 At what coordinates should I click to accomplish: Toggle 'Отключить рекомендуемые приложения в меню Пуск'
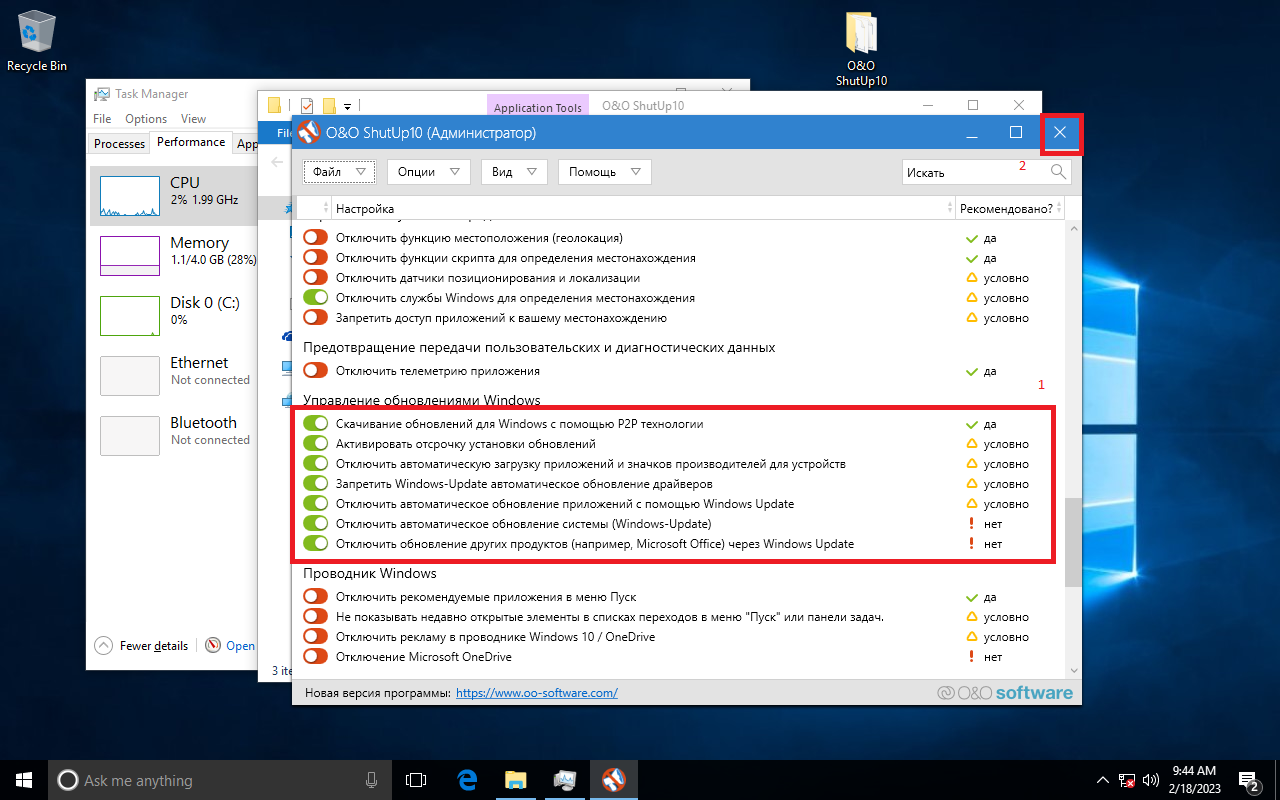(316, 597)
